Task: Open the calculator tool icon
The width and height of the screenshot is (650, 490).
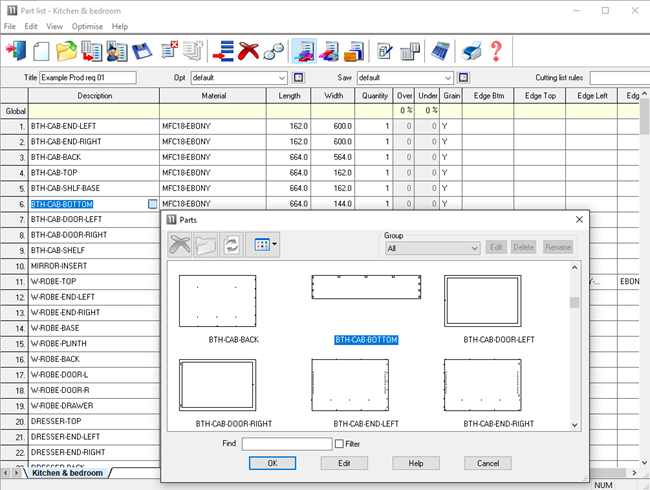Action: 439,50
